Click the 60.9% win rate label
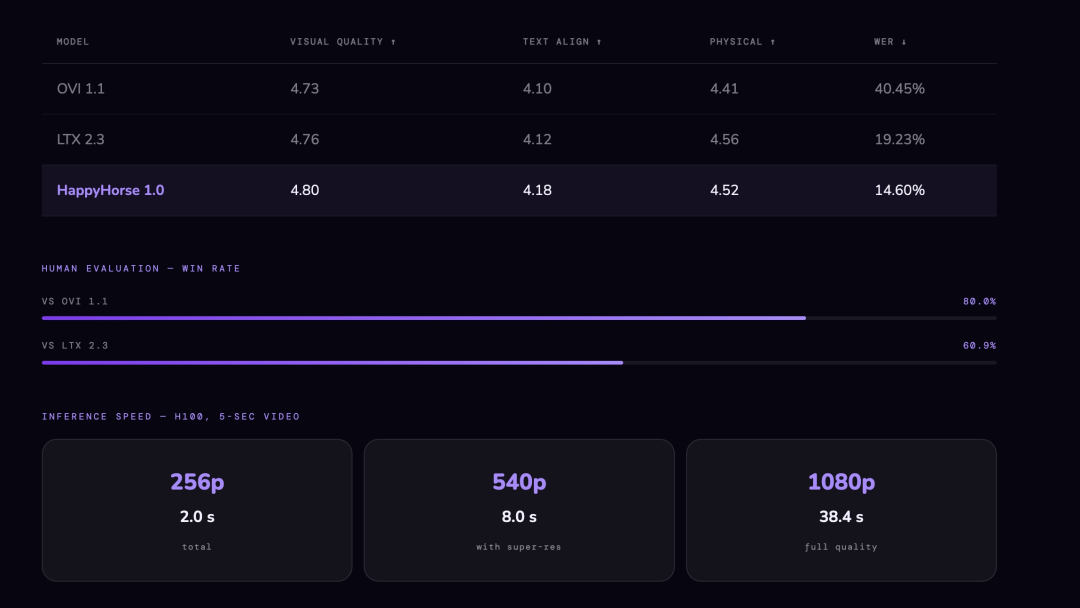Viewport: 1080px width, 608px height. pyautogui.click(x=979, y=346)
